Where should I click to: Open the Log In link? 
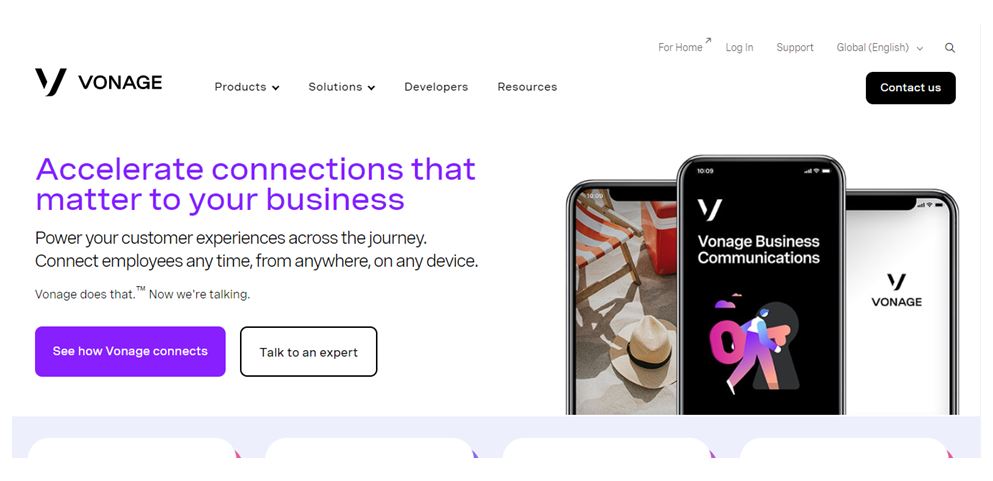(x=739, y=47)
